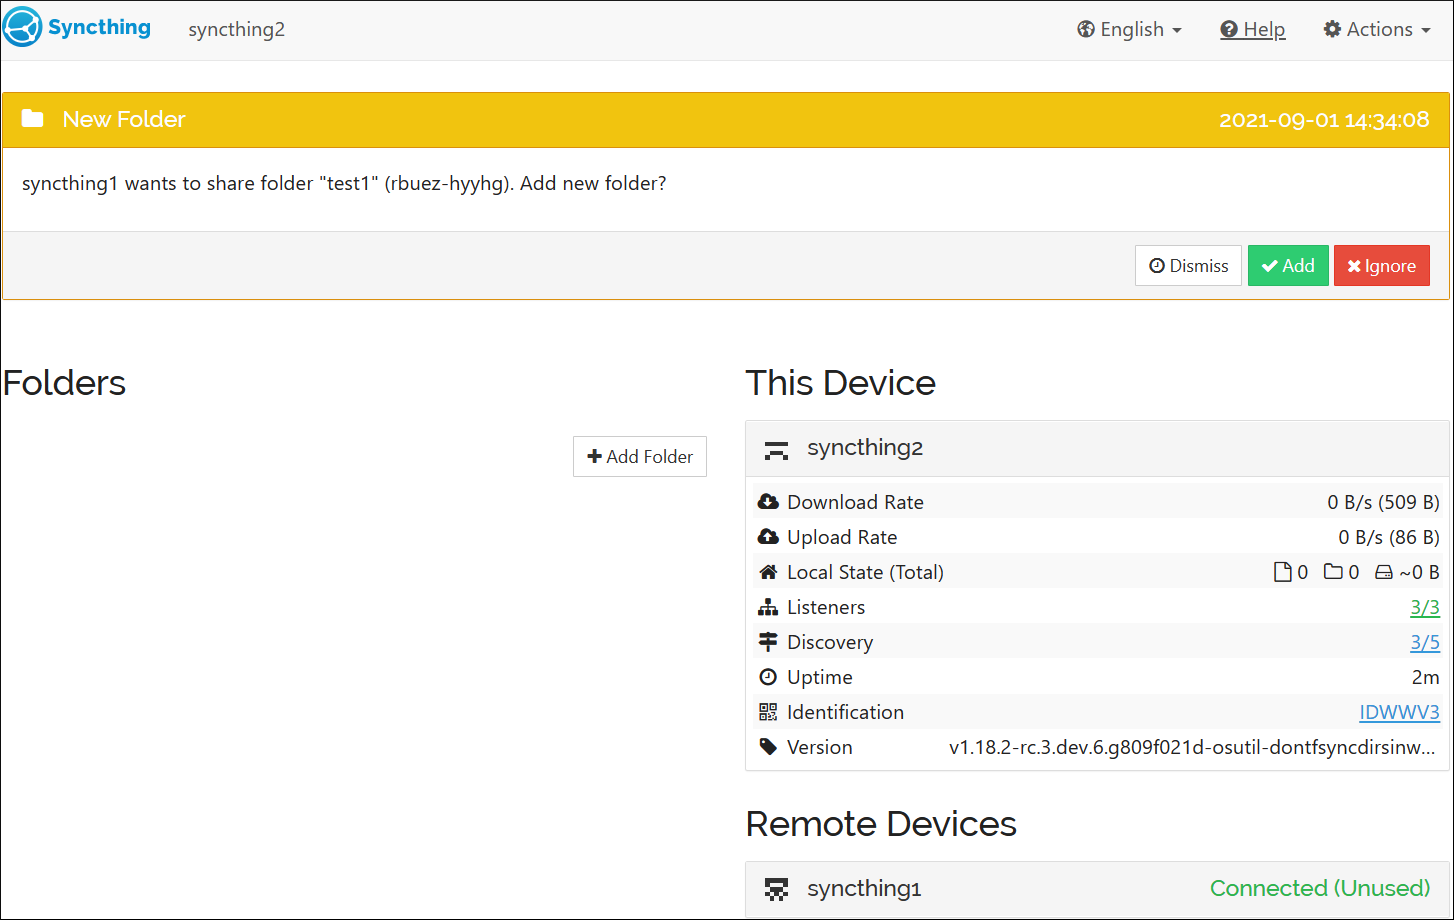Click the Upload Rate cloud icon
1454x920 pixels.
tap(768, 537)
